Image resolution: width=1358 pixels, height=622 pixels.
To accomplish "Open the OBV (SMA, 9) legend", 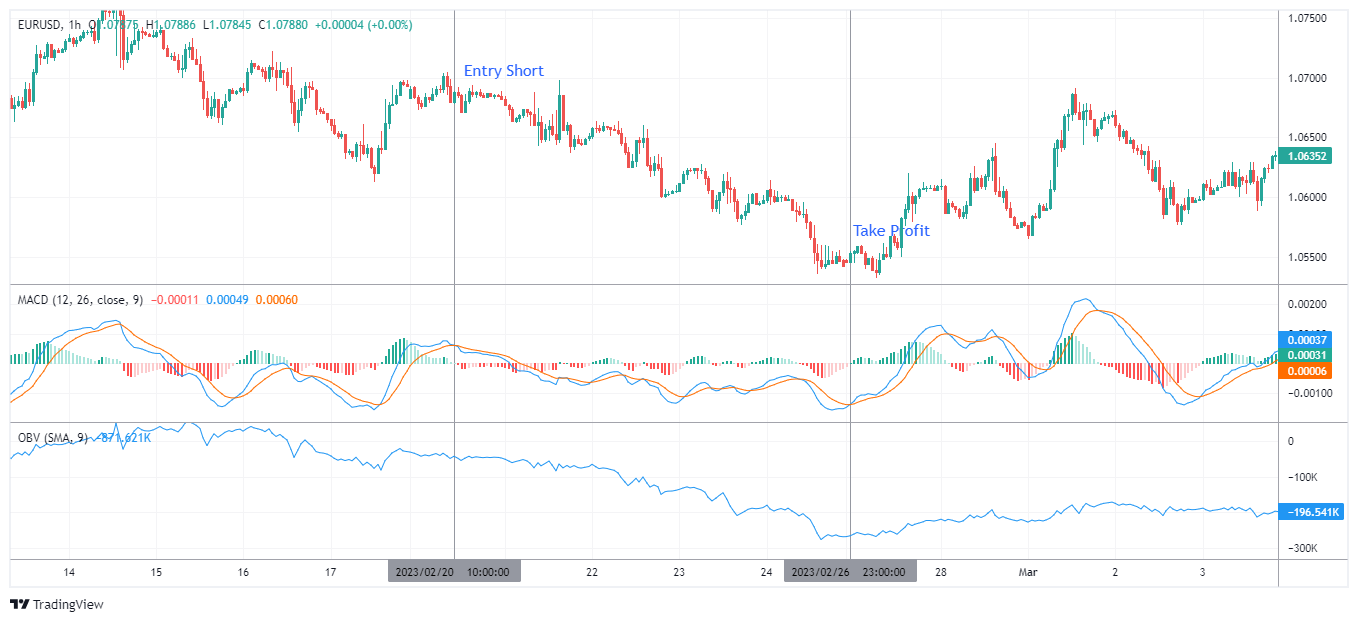I will (52, 437).
